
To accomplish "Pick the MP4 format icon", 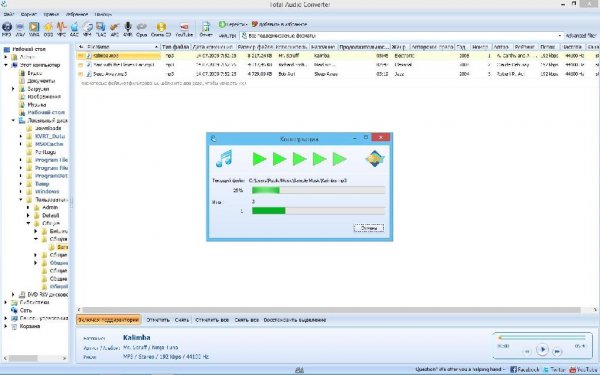I will tap(88, 27).
